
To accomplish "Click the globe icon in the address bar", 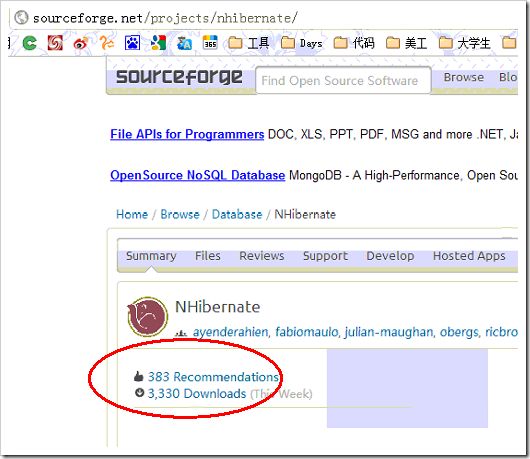I will click(x=21, y=18).
